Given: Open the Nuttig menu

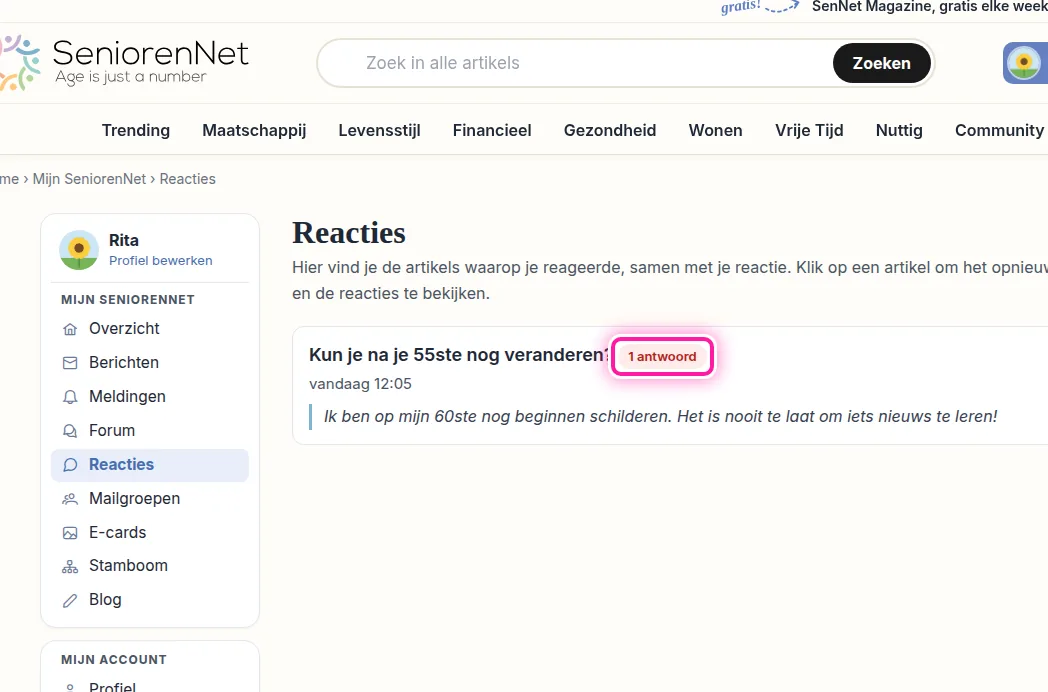Looking at the screenshot, I should [899, 130].
